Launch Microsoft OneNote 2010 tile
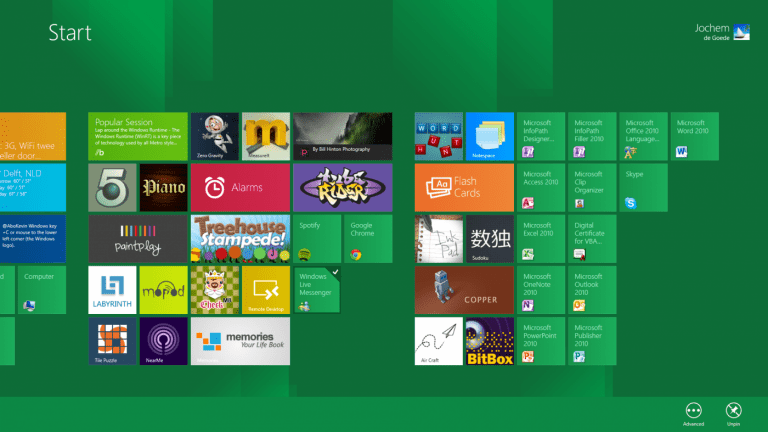Image resolution: width=768 pixels, height=432 pixels. (x=541, y=290)
